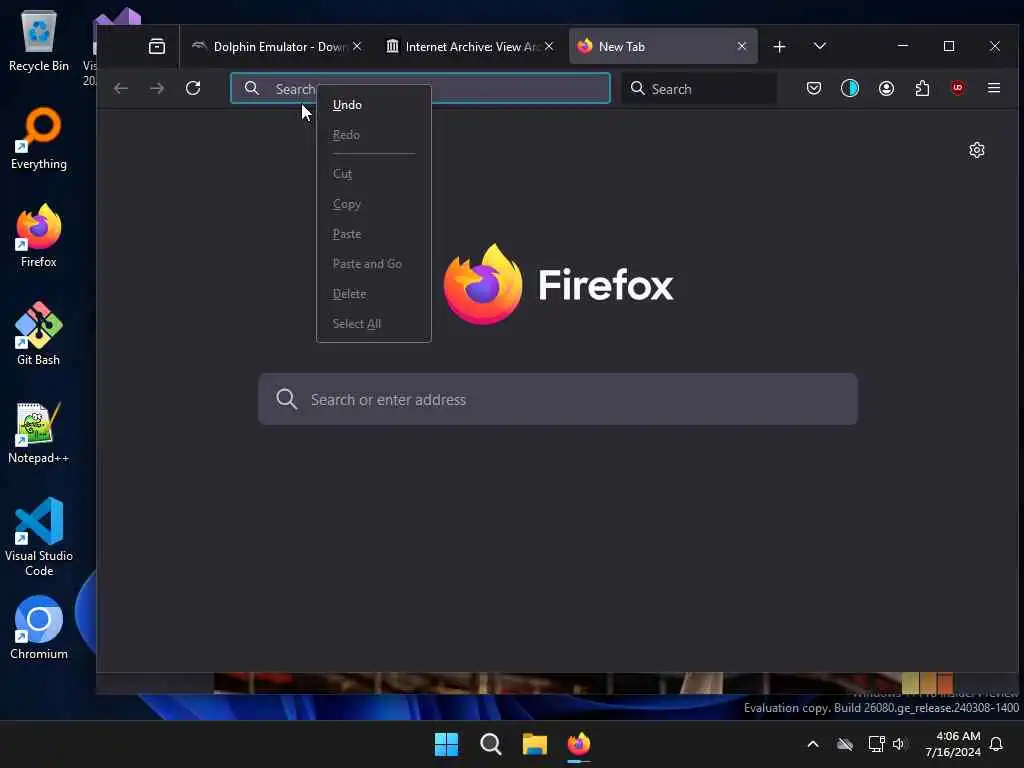
Task: Open clock showing 4:06 AM
Action: pyautogui.click(x=953, y=744)
